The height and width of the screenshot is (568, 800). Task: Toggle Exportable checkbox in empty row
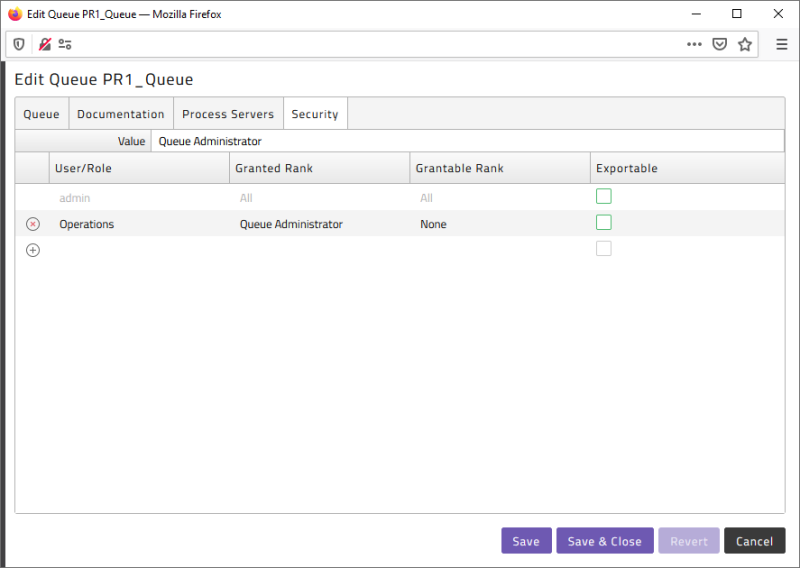coord(604,249)
